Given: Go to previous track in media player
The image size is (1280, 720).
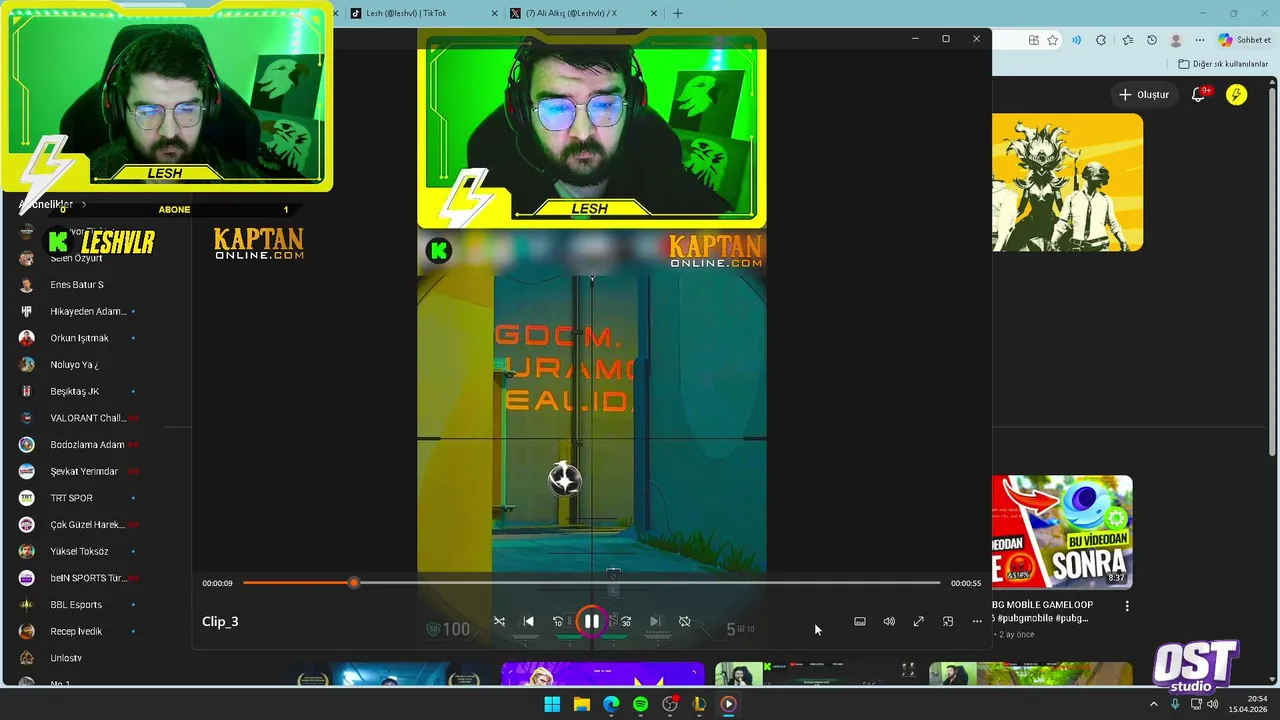Looking at the screenshot, I should pos(529,621).
